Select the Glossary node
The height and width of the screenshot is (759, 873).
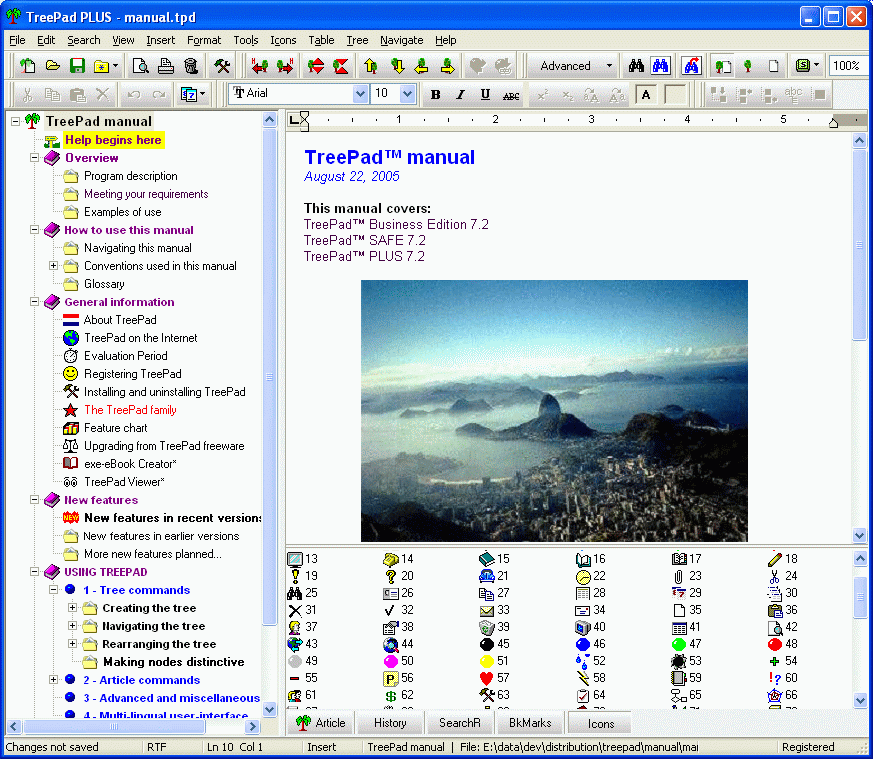click(x=104, y=284)
